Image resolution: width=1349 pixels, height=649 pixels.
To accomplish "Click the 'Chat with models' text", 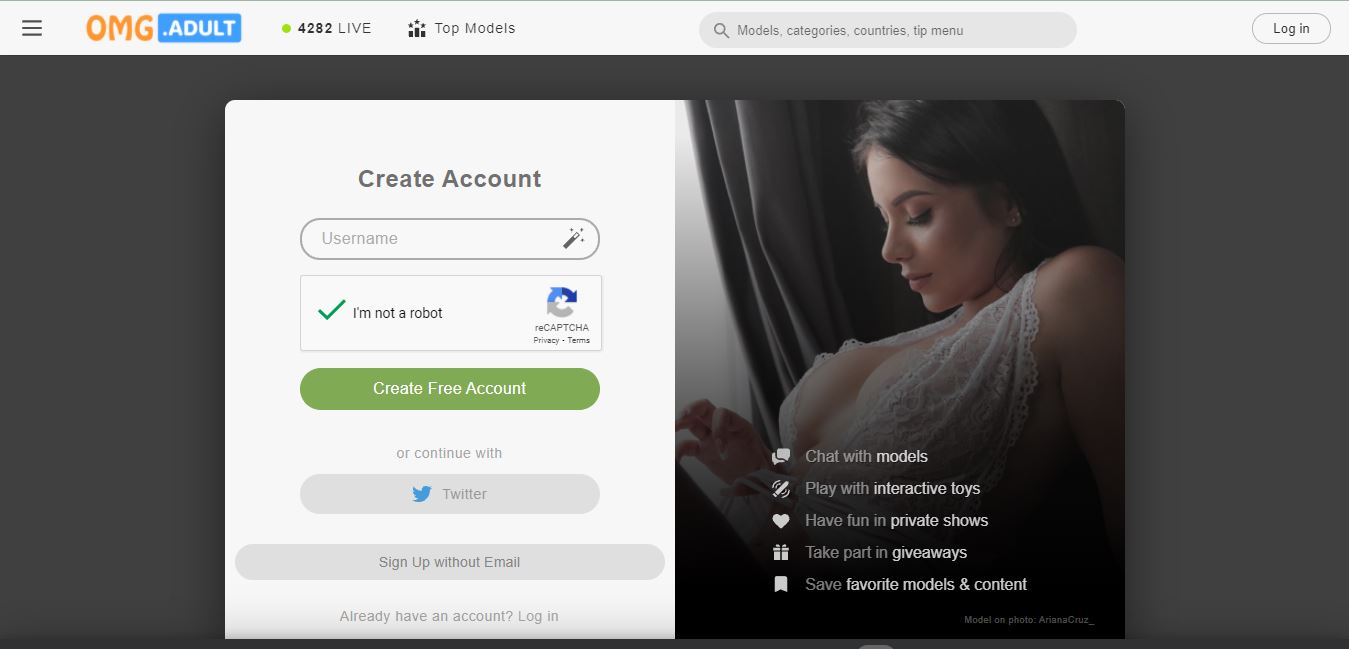I will (866, 456).
